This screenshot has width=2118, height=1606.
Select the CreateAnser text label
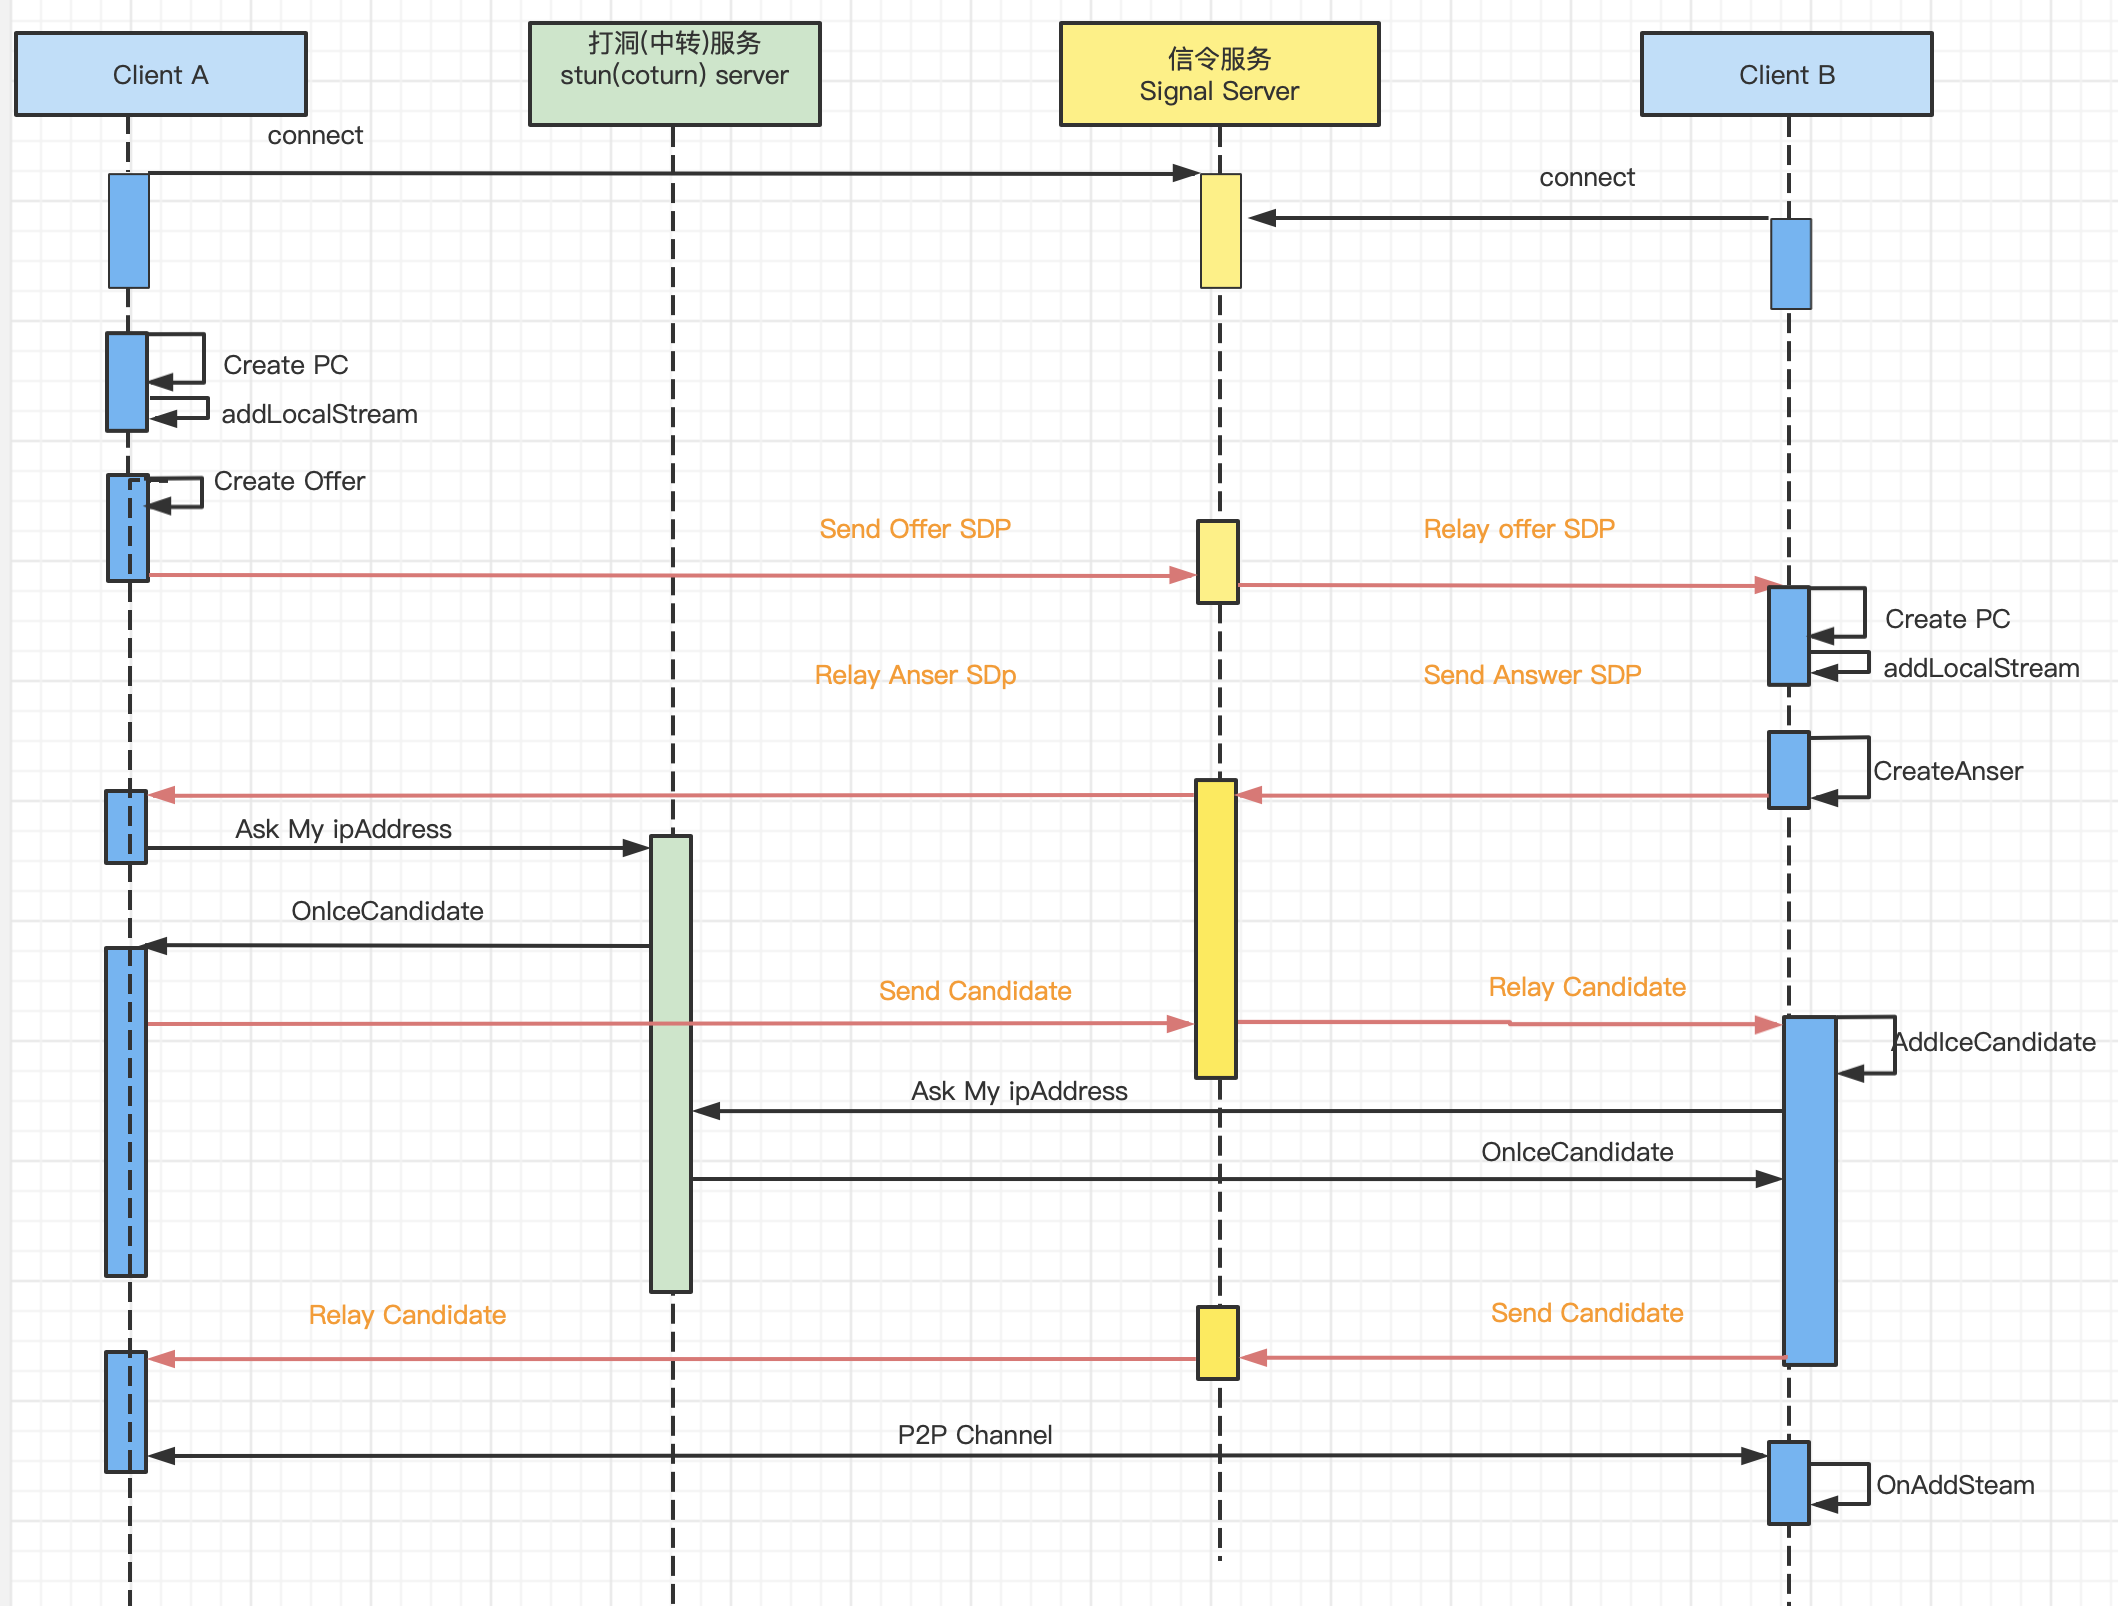pyautogui.click(x=1948, y=771)
